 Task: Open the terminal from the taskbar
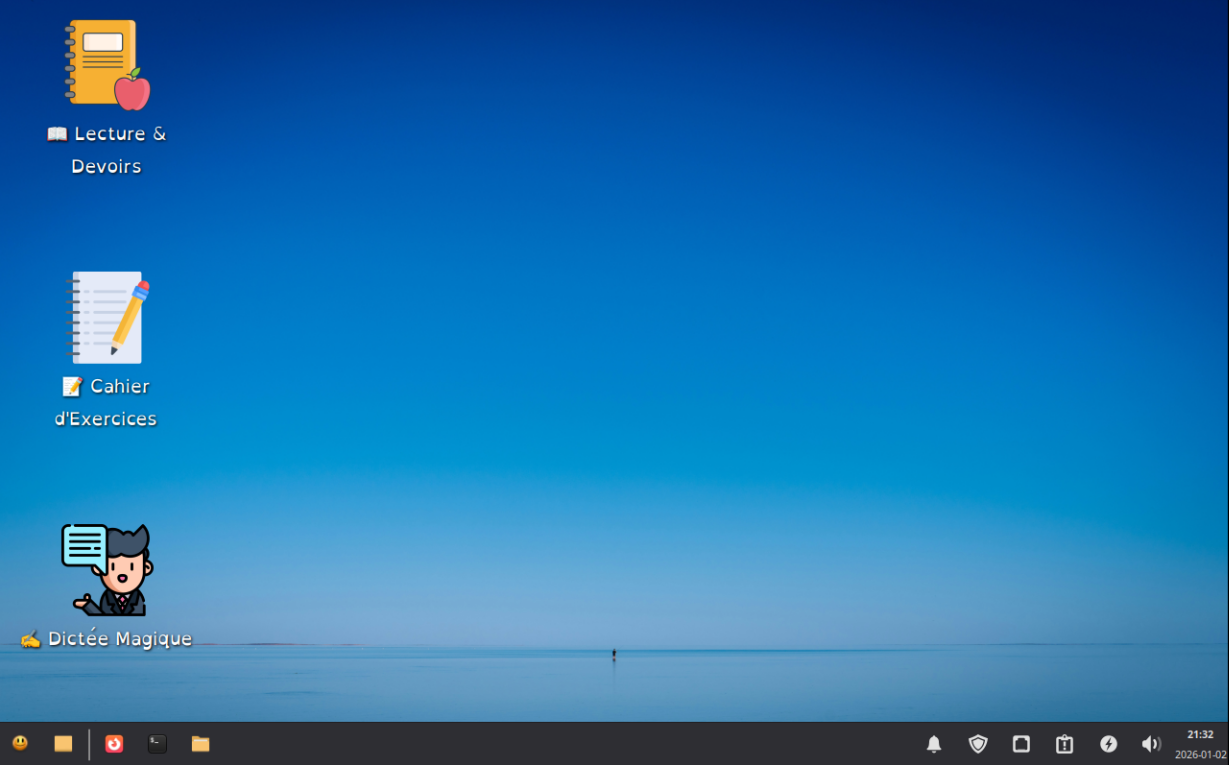(x=157, y=743)
